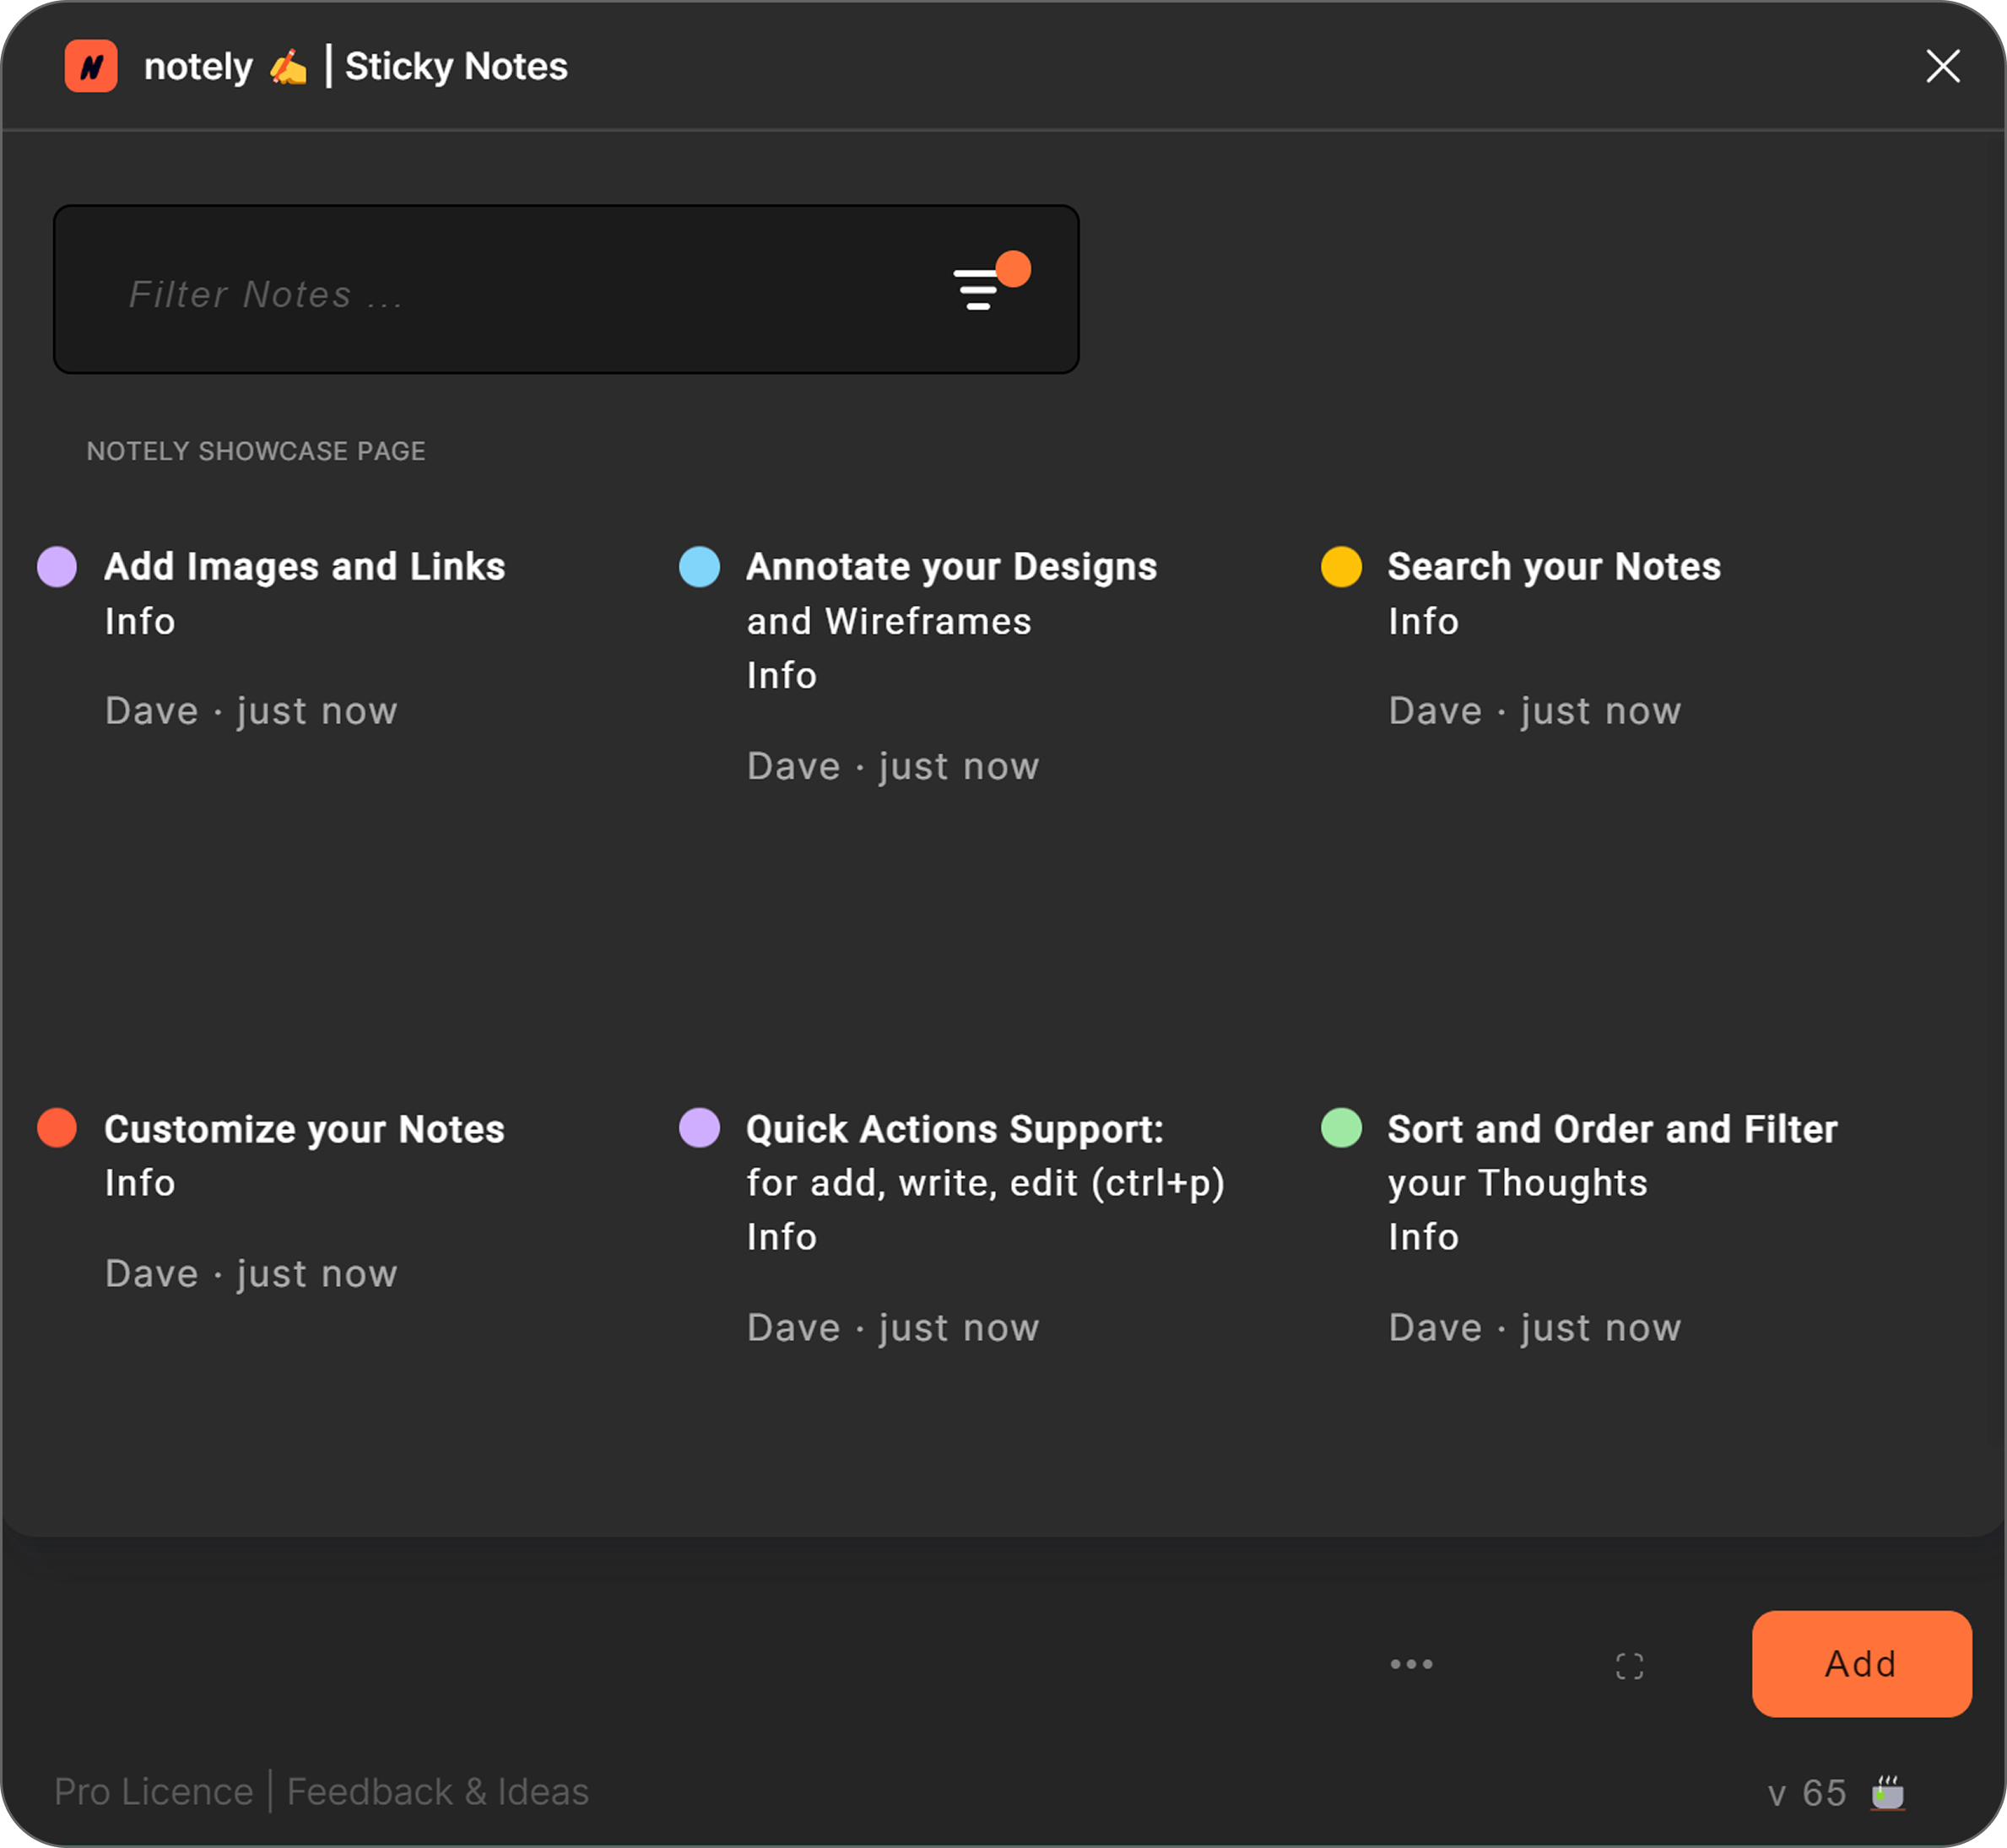Screen dimensions: 2007x1848
Task: Click the green dot on Sort and Order note
Action: point(1341,1129)
